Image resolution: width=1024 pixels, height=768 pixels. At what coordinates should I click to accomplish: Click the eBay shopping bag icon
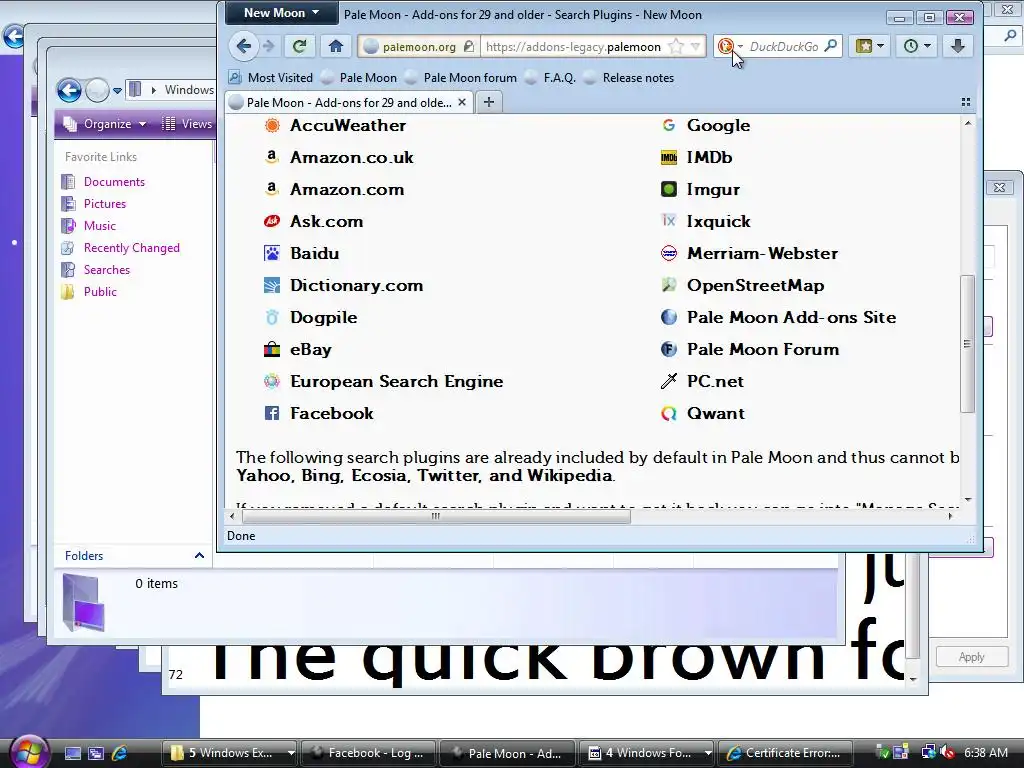point(272,349)
